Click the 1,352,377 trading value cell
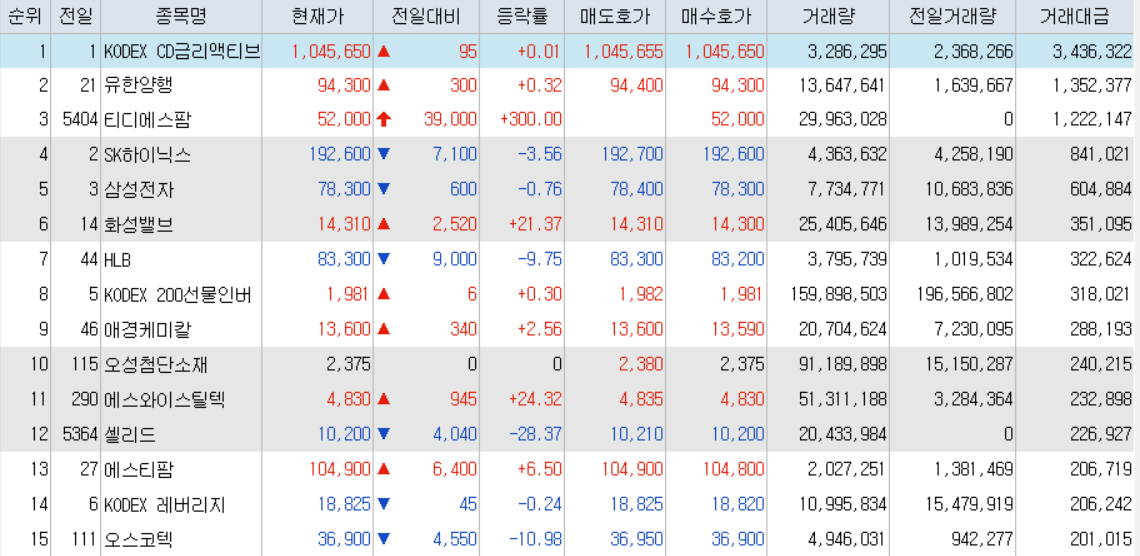1140x556 pixels. [1091, 86]
